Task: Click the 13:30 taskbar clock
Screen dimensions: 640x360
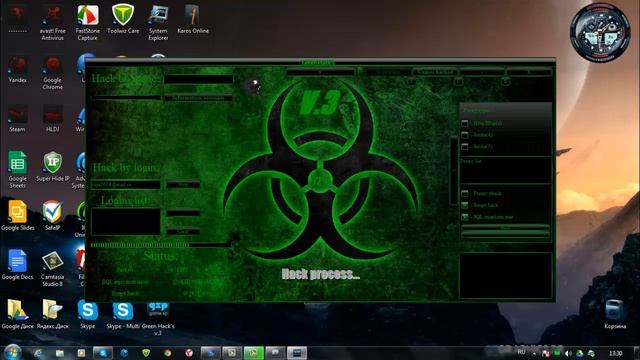Action: point(616,353)
